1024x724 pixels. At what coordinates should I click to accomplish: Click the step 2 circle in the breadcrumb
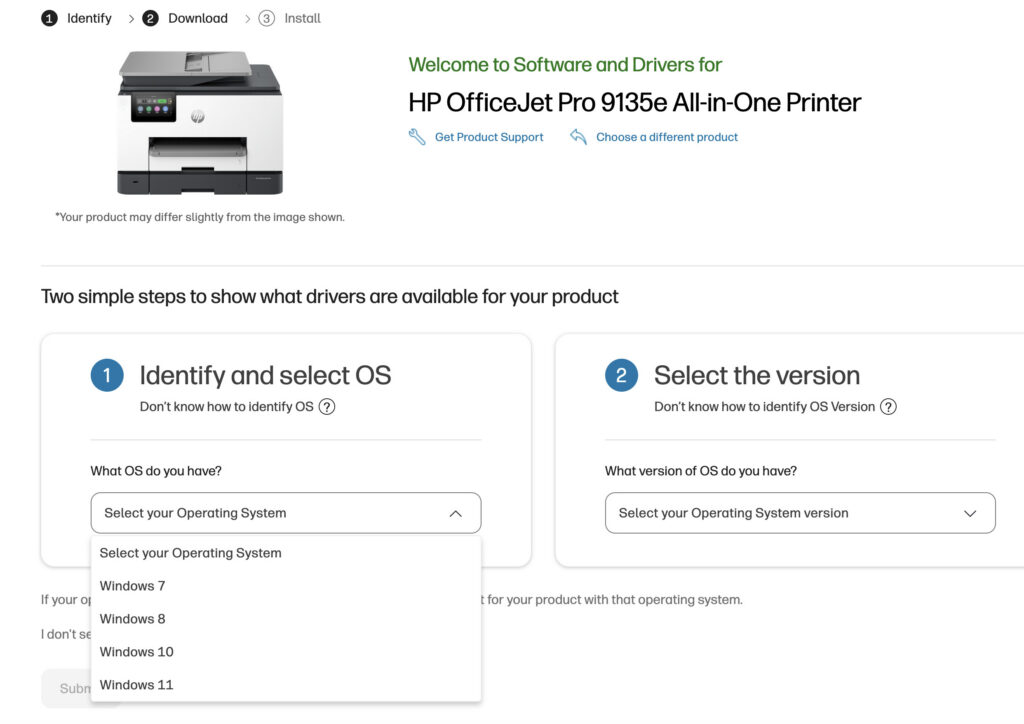click(x=150, y=17)
